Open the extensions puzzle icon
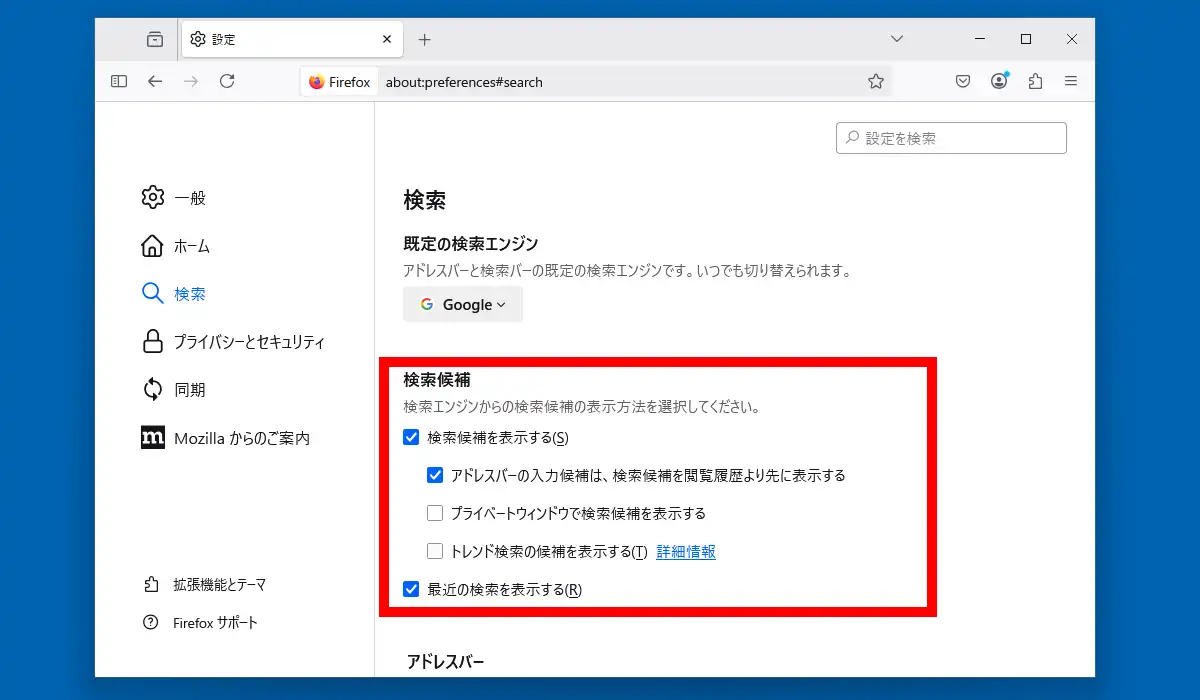Image resolution: width=1200 pixels, height=700 pixels. 1035,81
